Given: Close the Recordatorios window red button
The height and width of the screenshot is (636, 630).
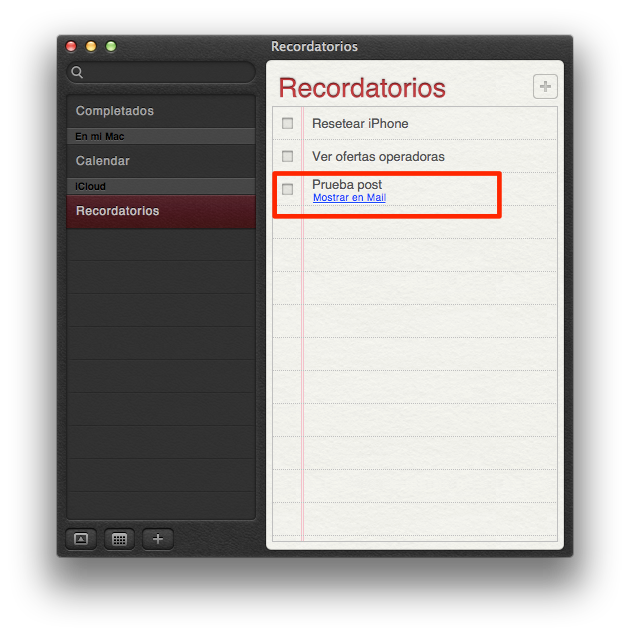Looking at the screenshot, I should click(71, 46).
